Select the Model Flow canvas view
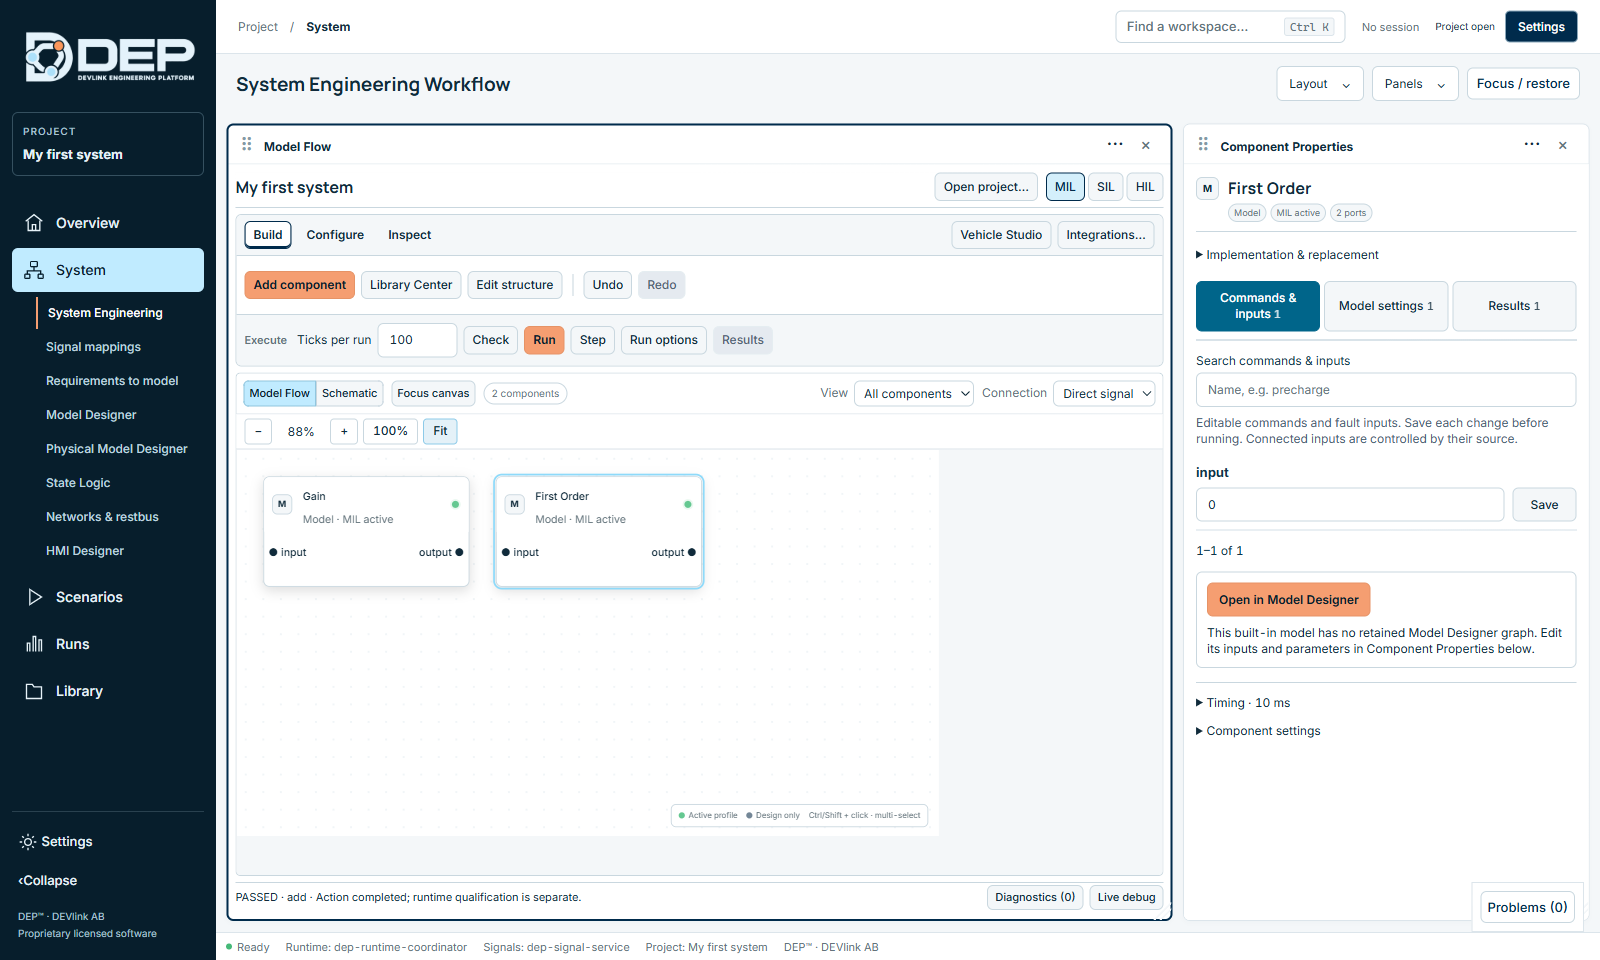This screenshot has height=960, width=1600. pos(280,393)
